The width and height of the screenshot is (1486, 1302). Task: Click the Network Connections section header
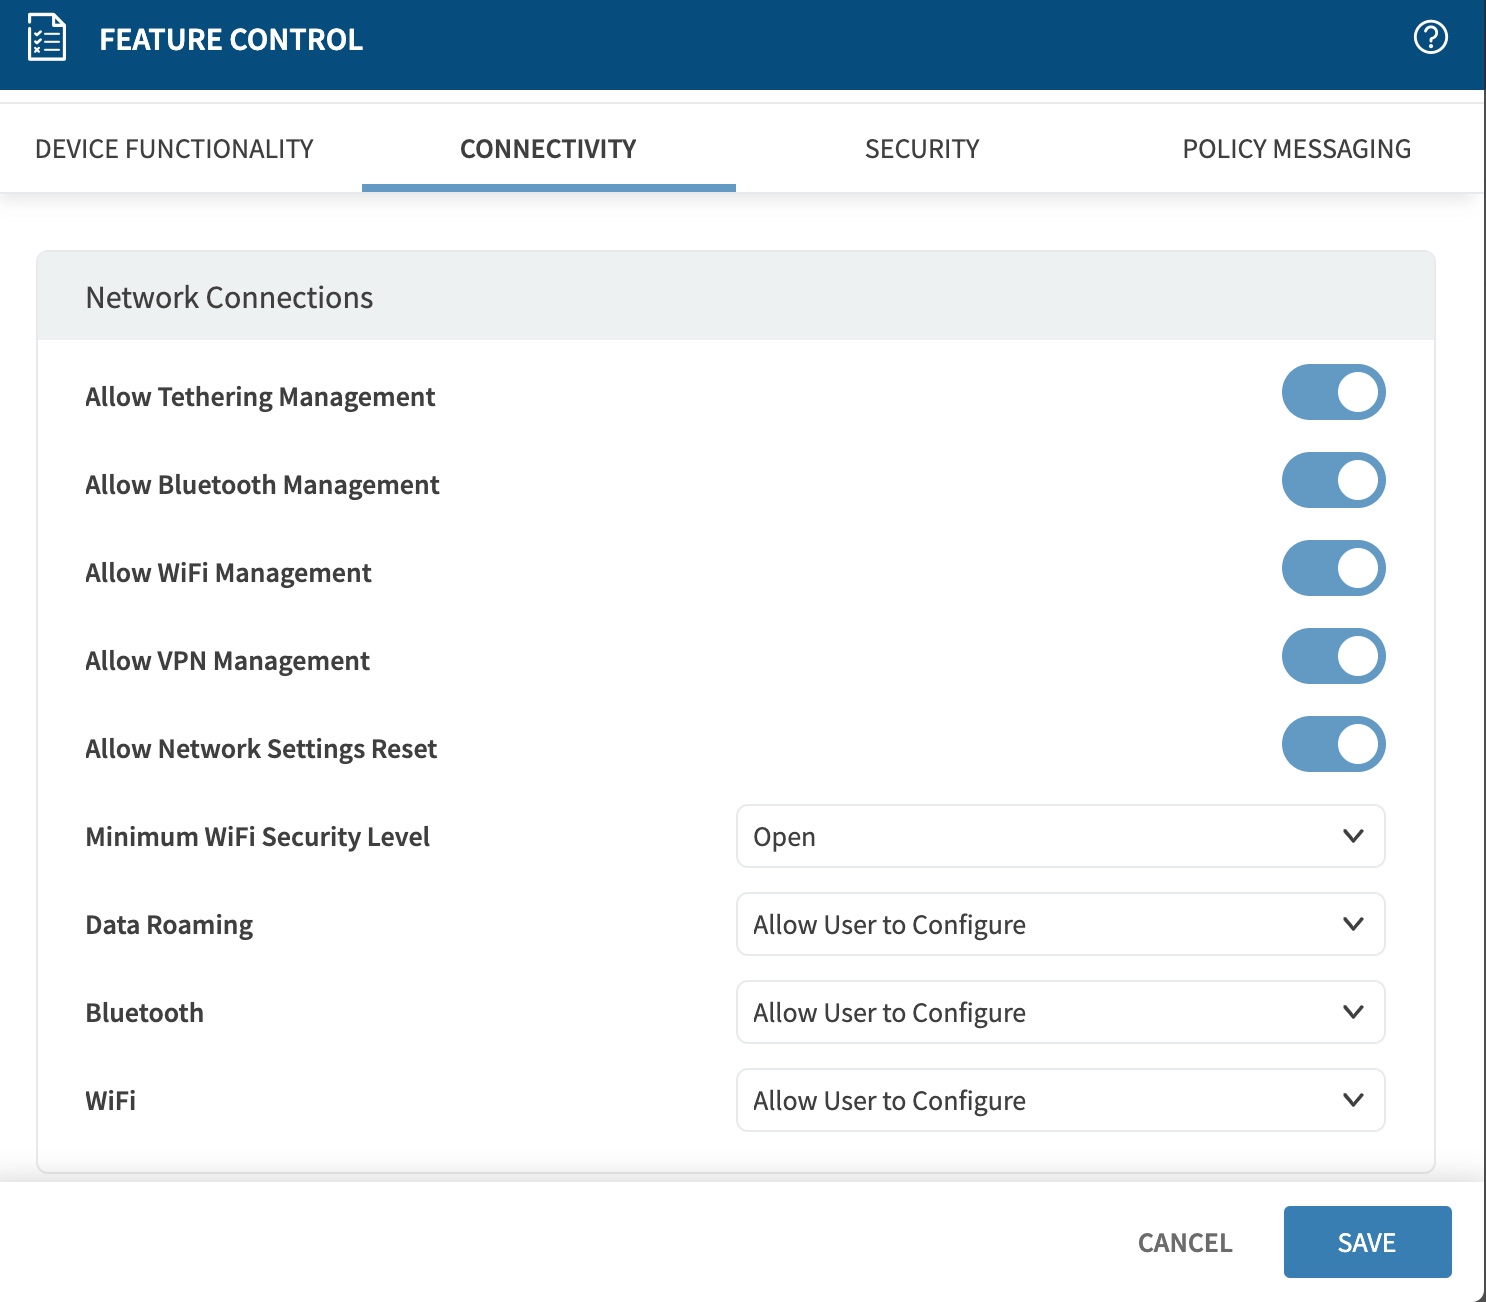click(x=229, y=297)
